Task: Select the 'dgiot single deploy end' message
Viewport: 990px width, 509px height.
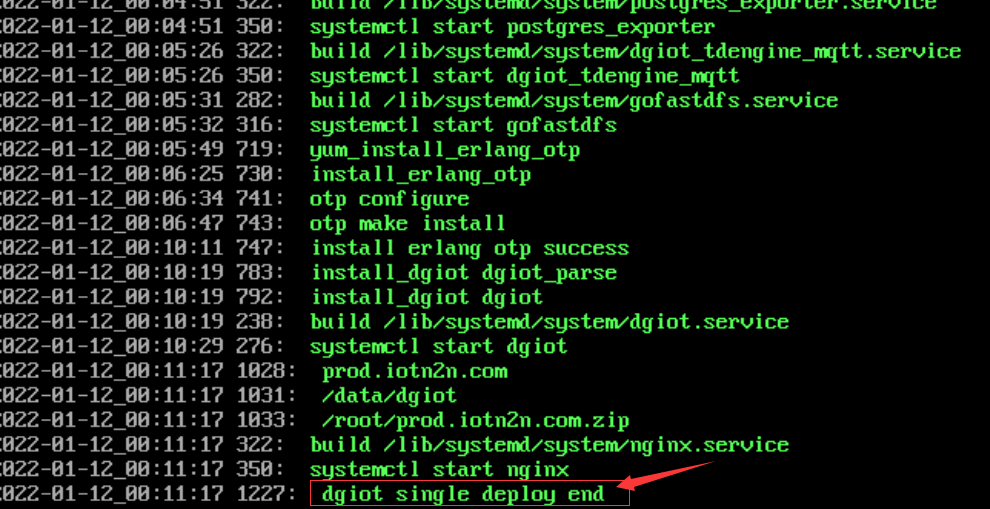Action: [463, 494]
